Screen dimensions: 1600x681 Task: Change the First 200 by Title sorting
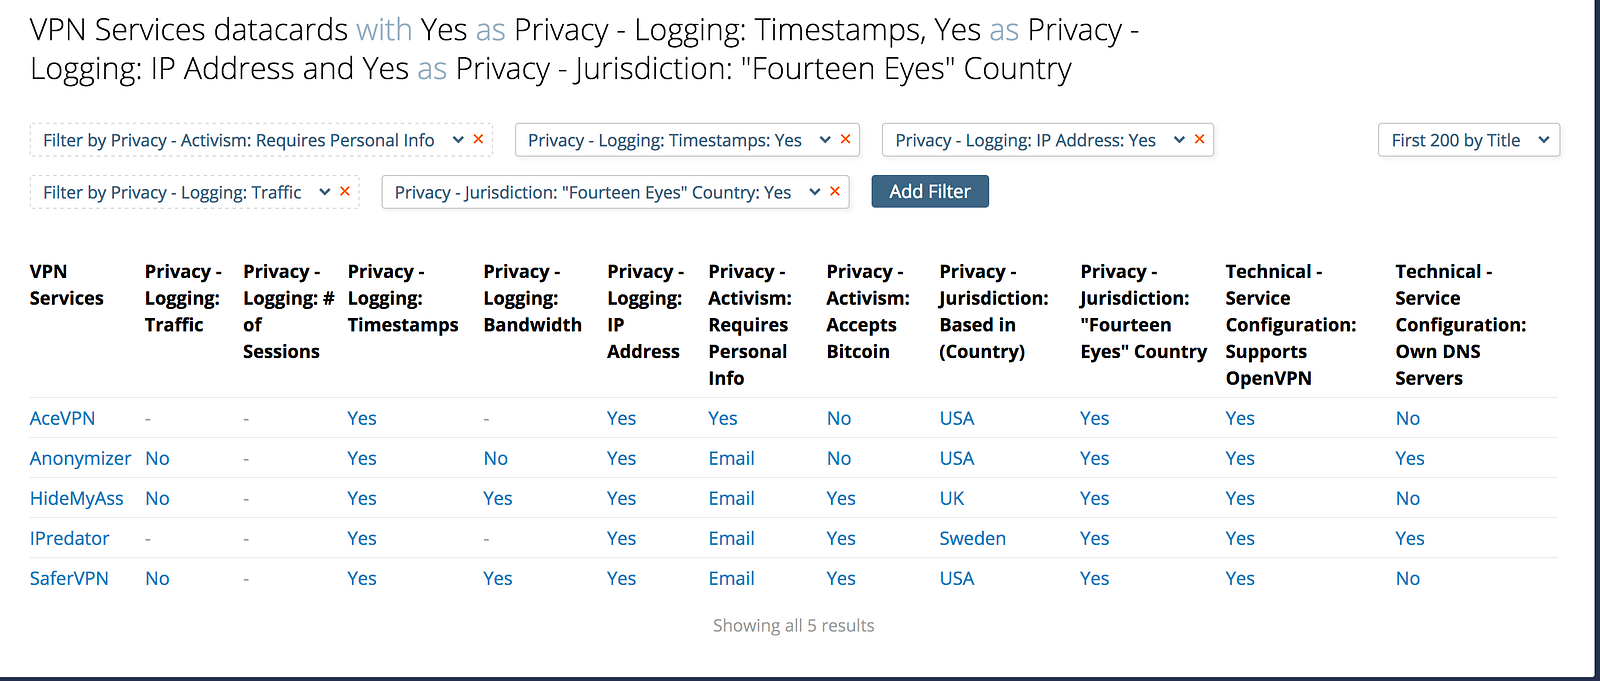click(x=1468, y=140)
